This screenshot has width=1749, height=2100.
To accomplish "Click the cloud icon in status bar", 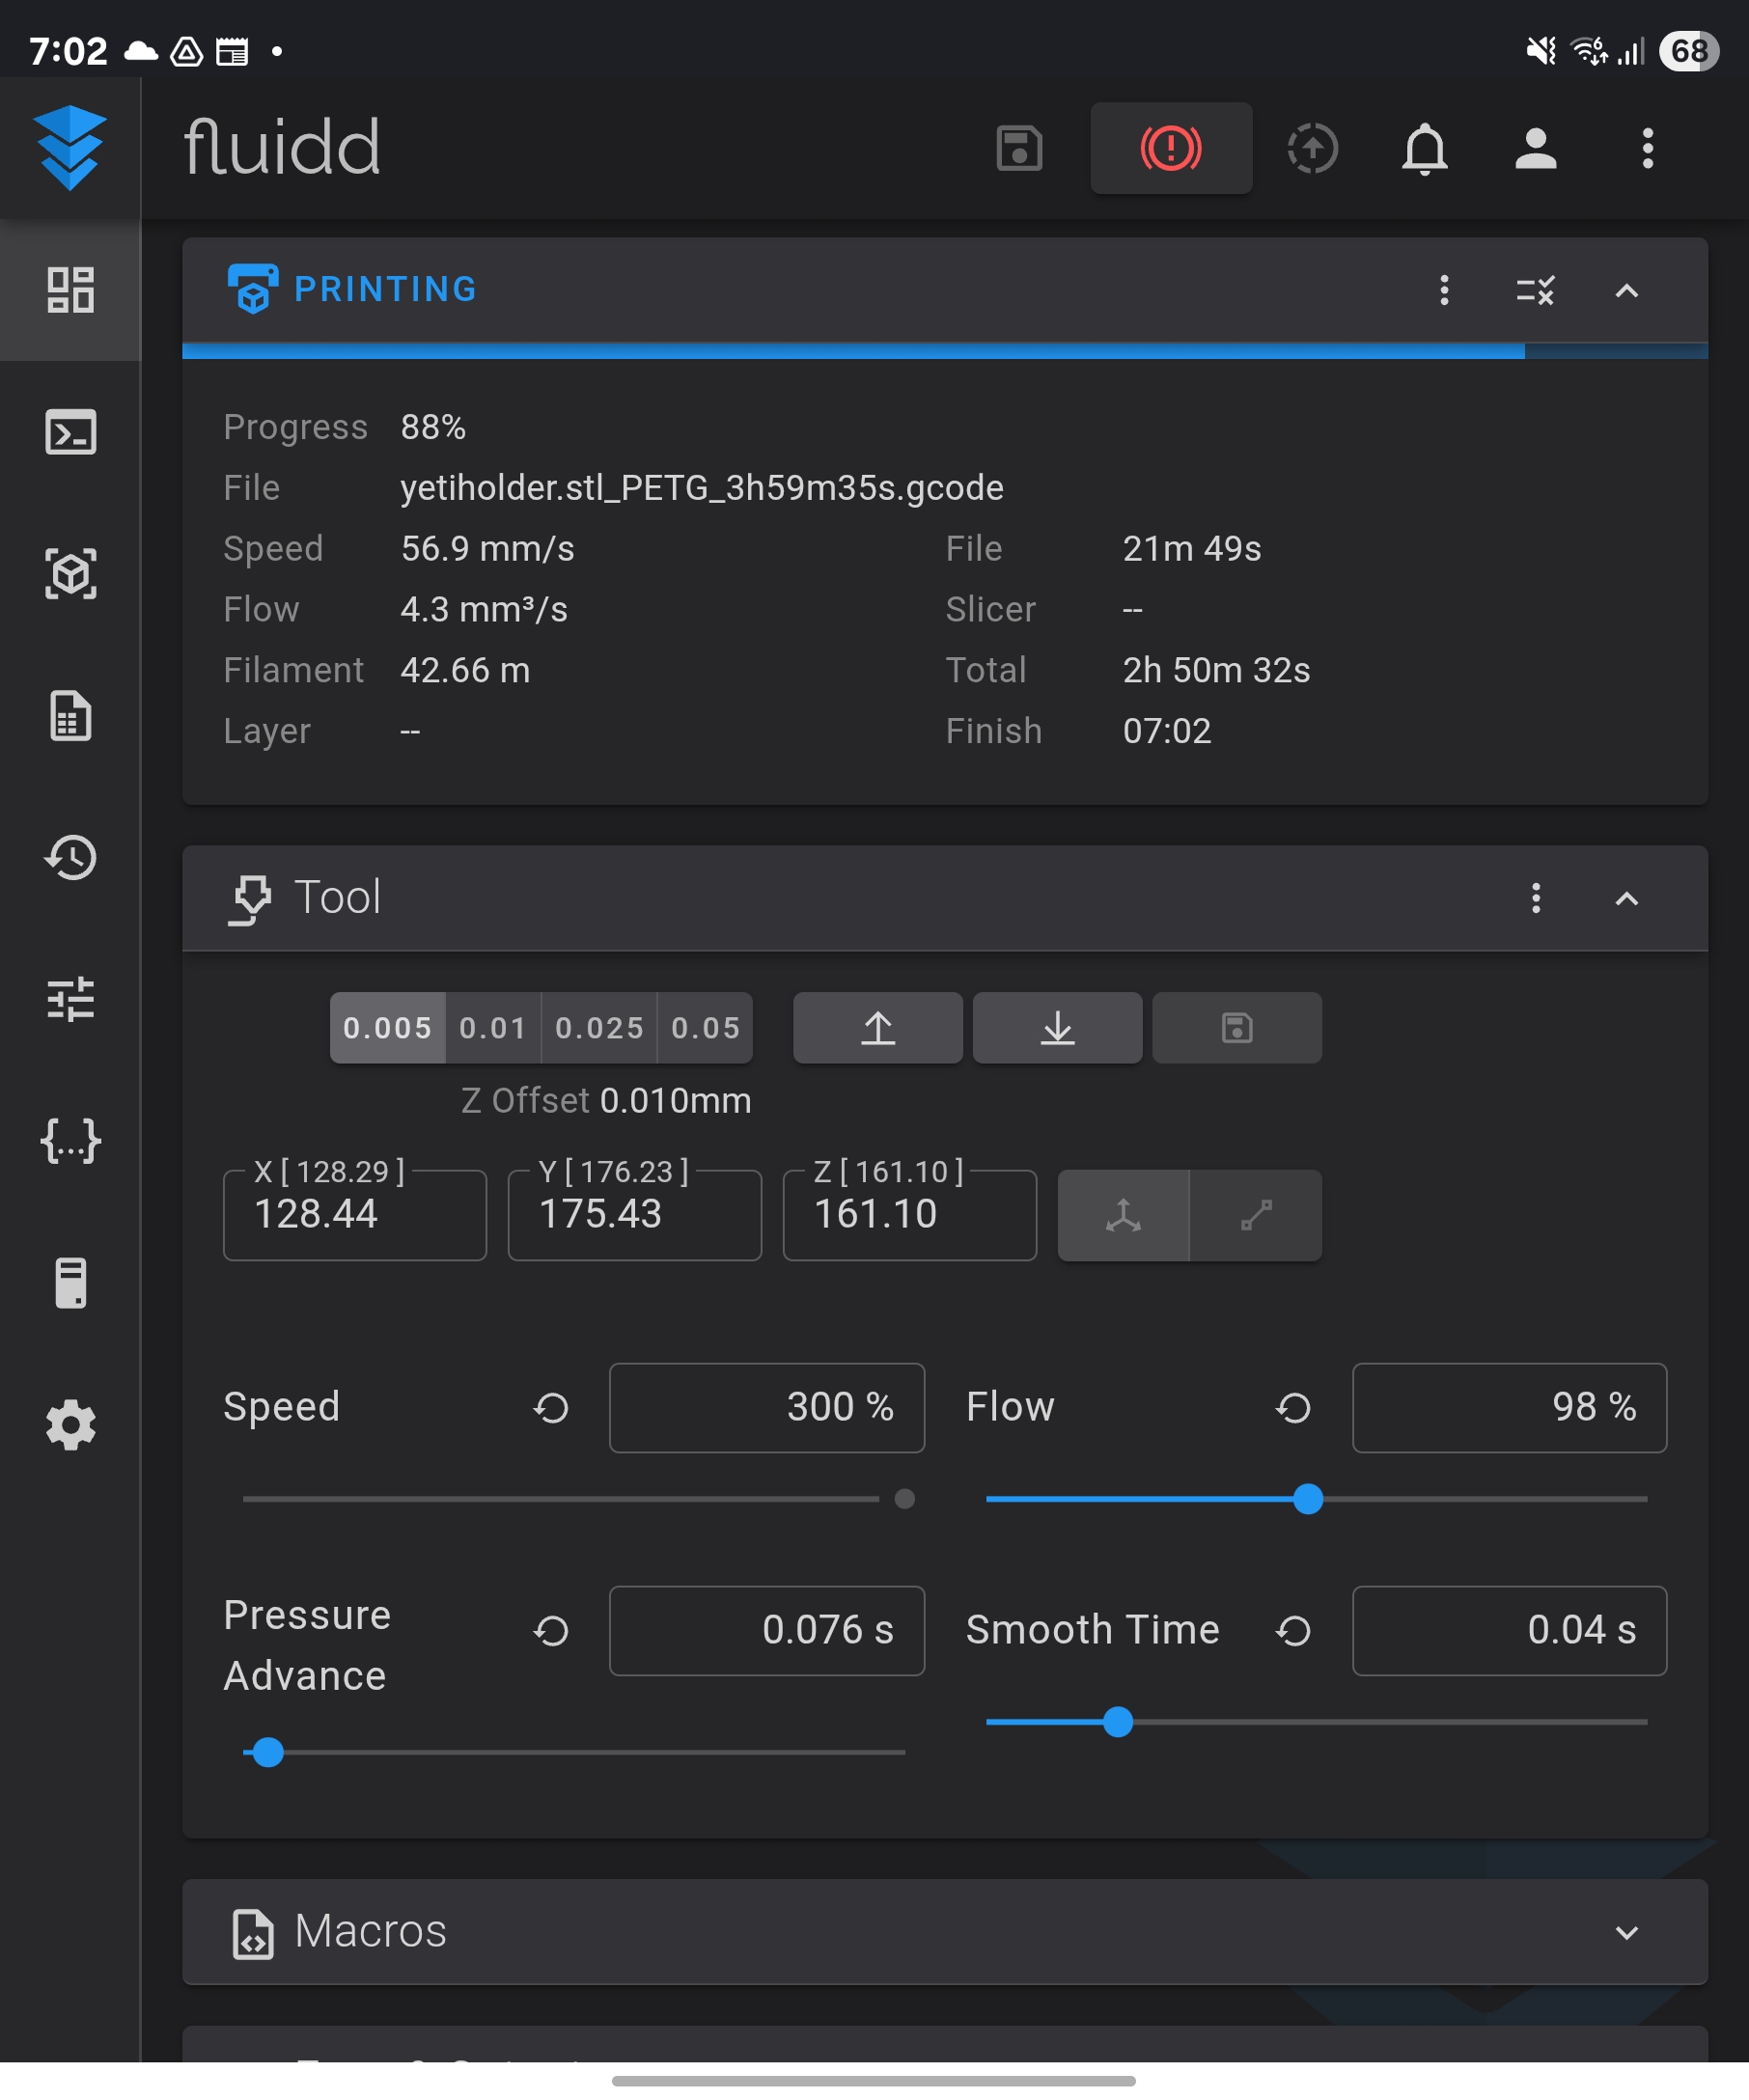I will pos(141,51).
